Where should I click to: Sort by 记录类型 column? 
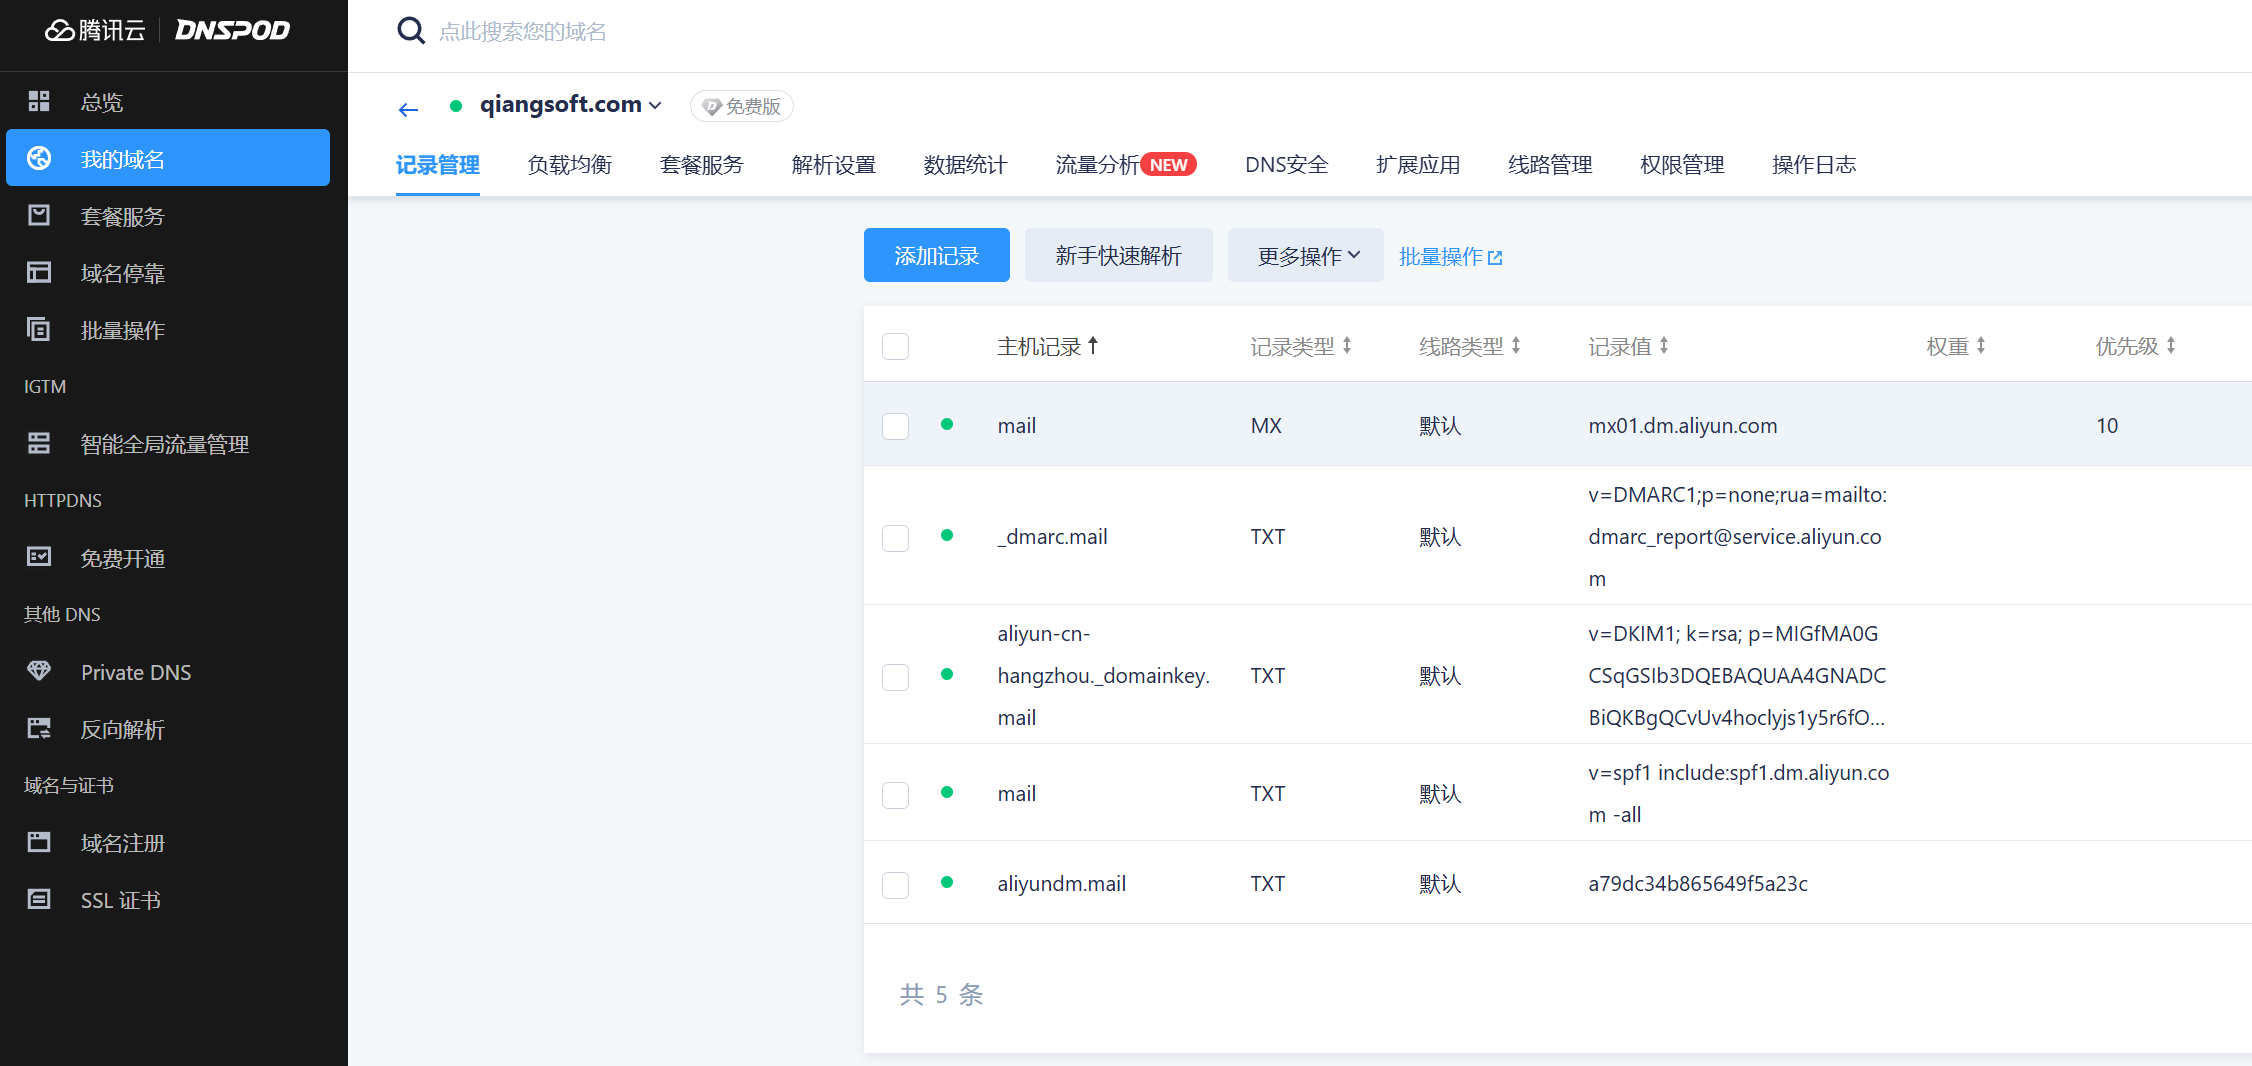point(1301,346)
